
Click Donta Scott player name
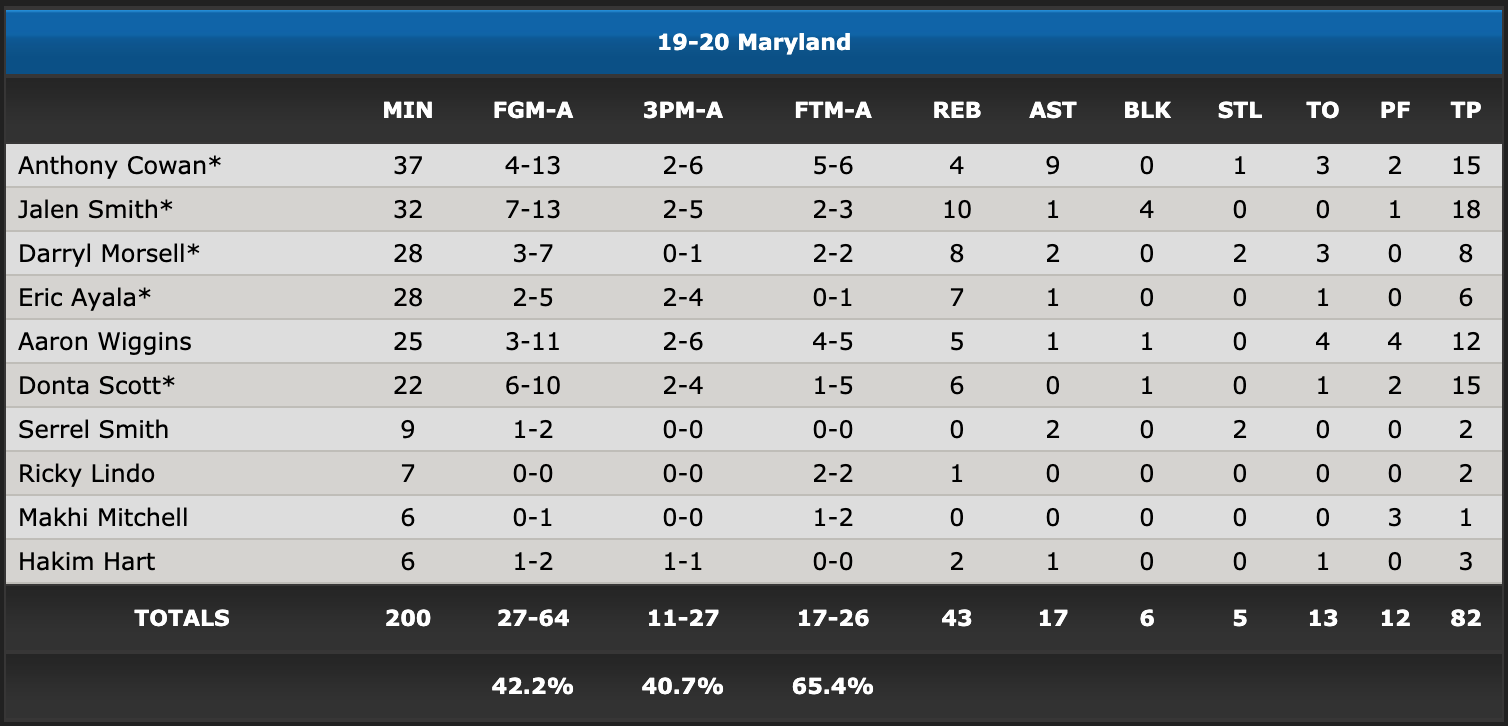click(x=98, y=385)
